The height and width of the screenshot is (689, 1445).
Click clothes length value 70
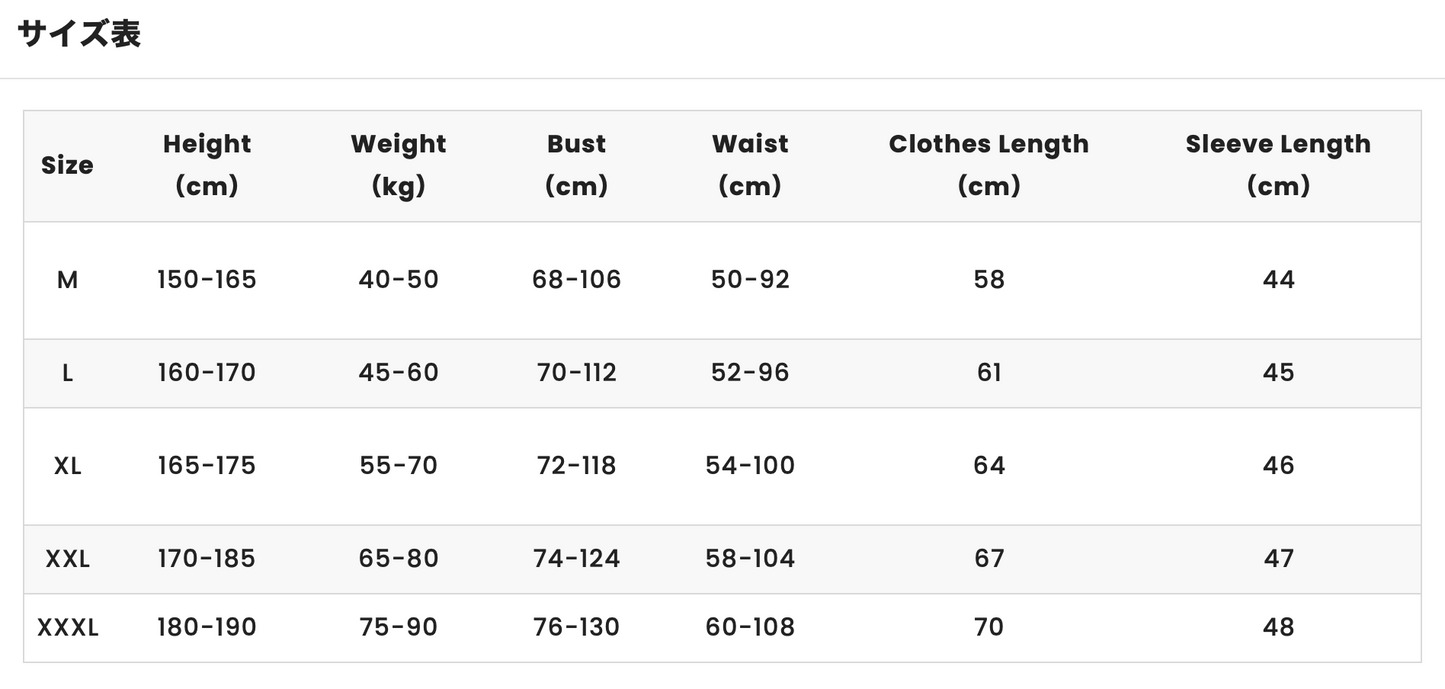pos(989,628)
